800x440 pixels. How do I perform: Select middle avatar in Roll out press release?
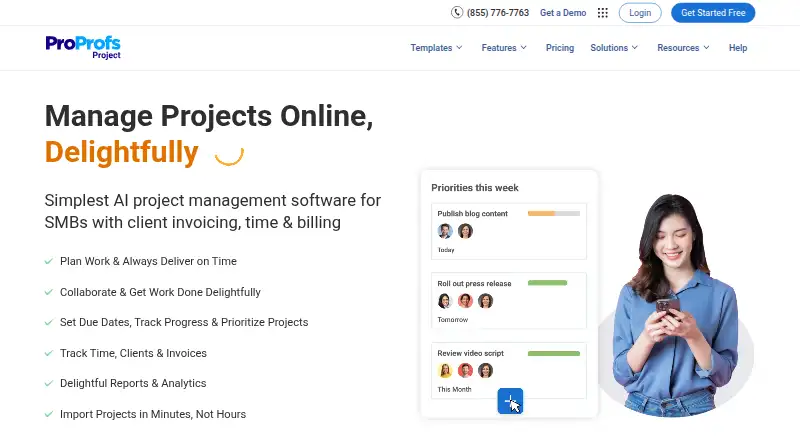pyautogui.click(x=465, y=301)
